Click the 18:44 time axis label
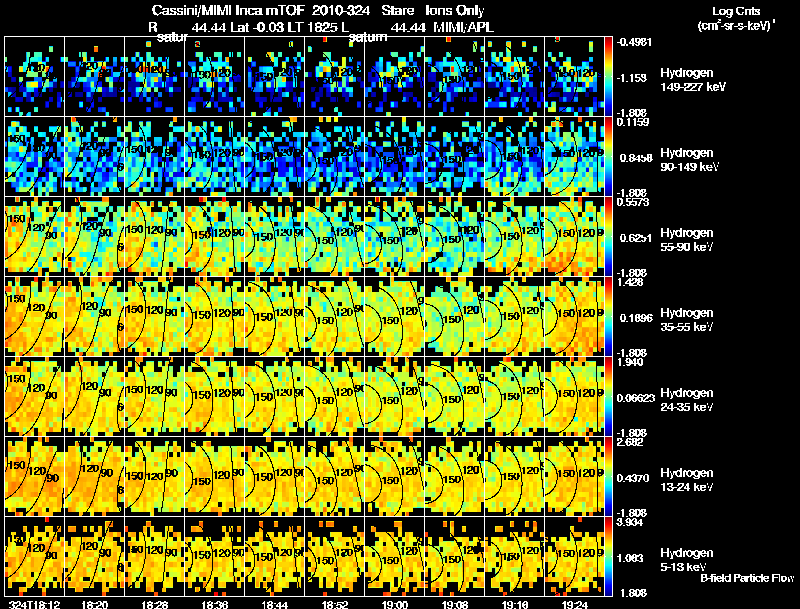Screen dimensions: 800x609 click(x=274, y=604)
